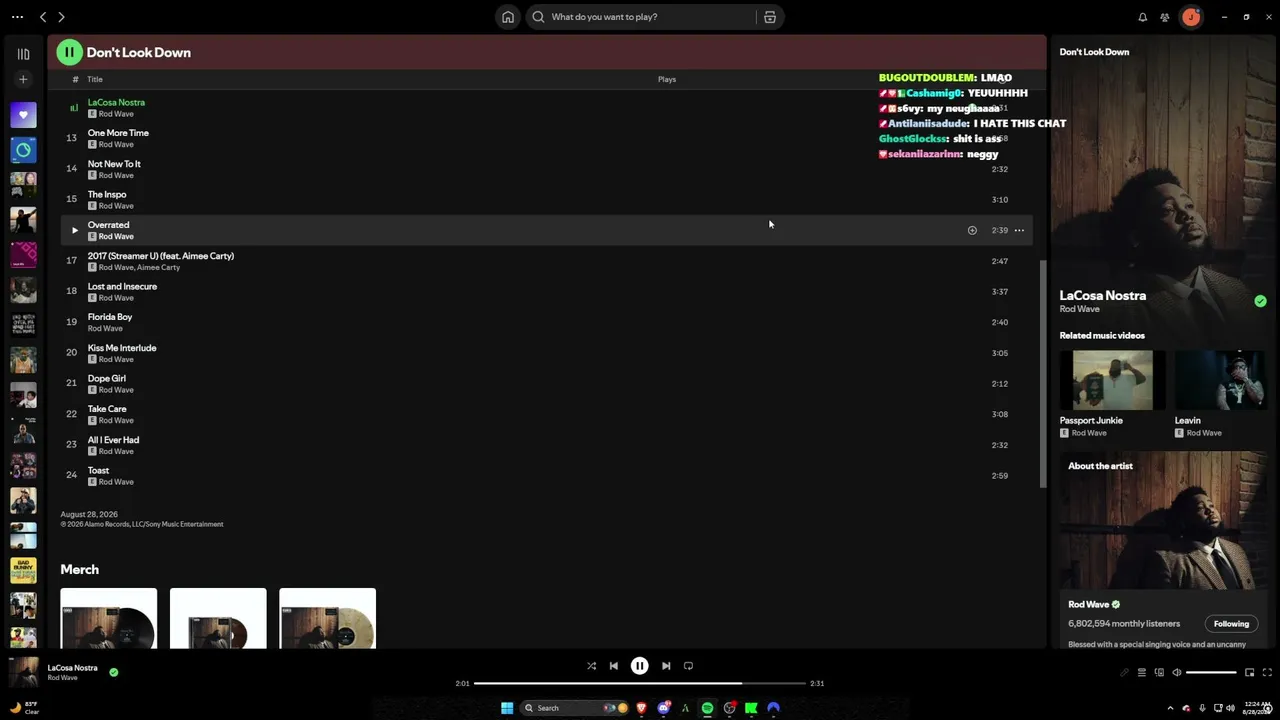The height and width of the screenshot is (720, 1280).
Task: Adjust the Spotify volume slider
Action: tap(1211, 672)
